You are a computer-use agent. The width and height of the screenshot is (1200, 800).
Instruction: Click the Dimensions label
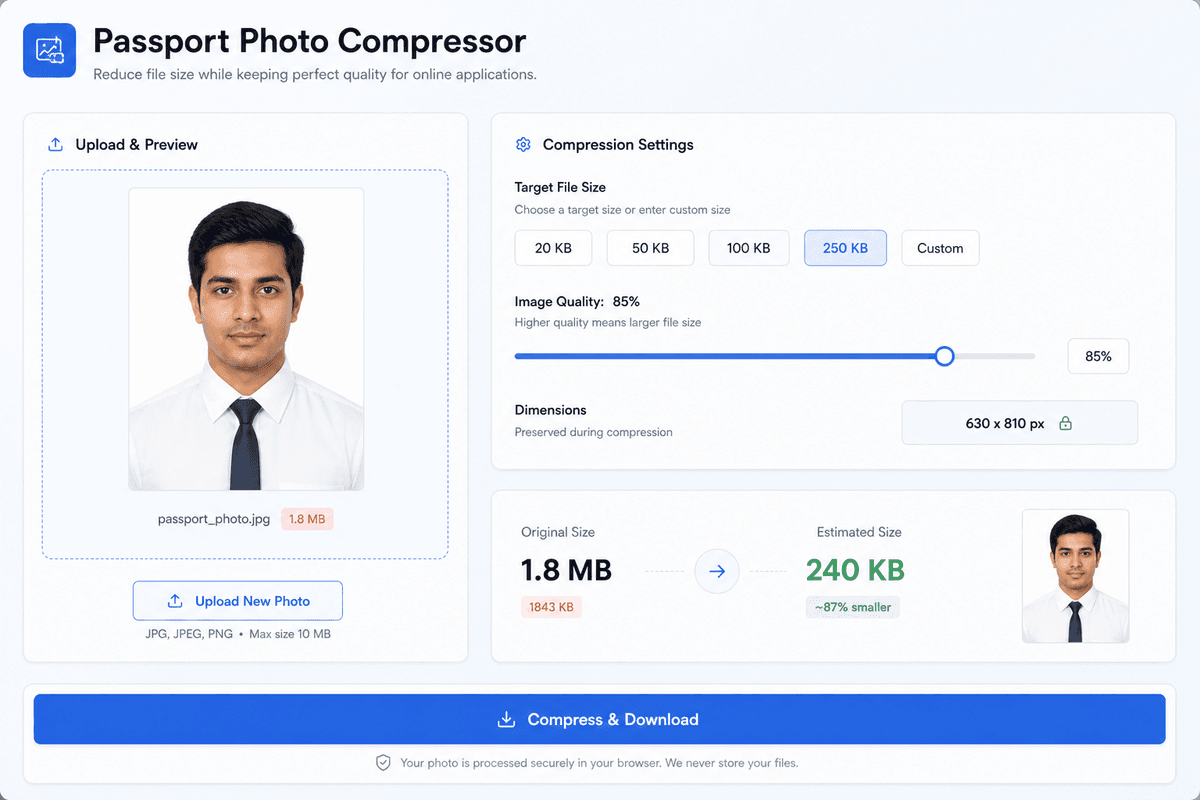[550, 410]
